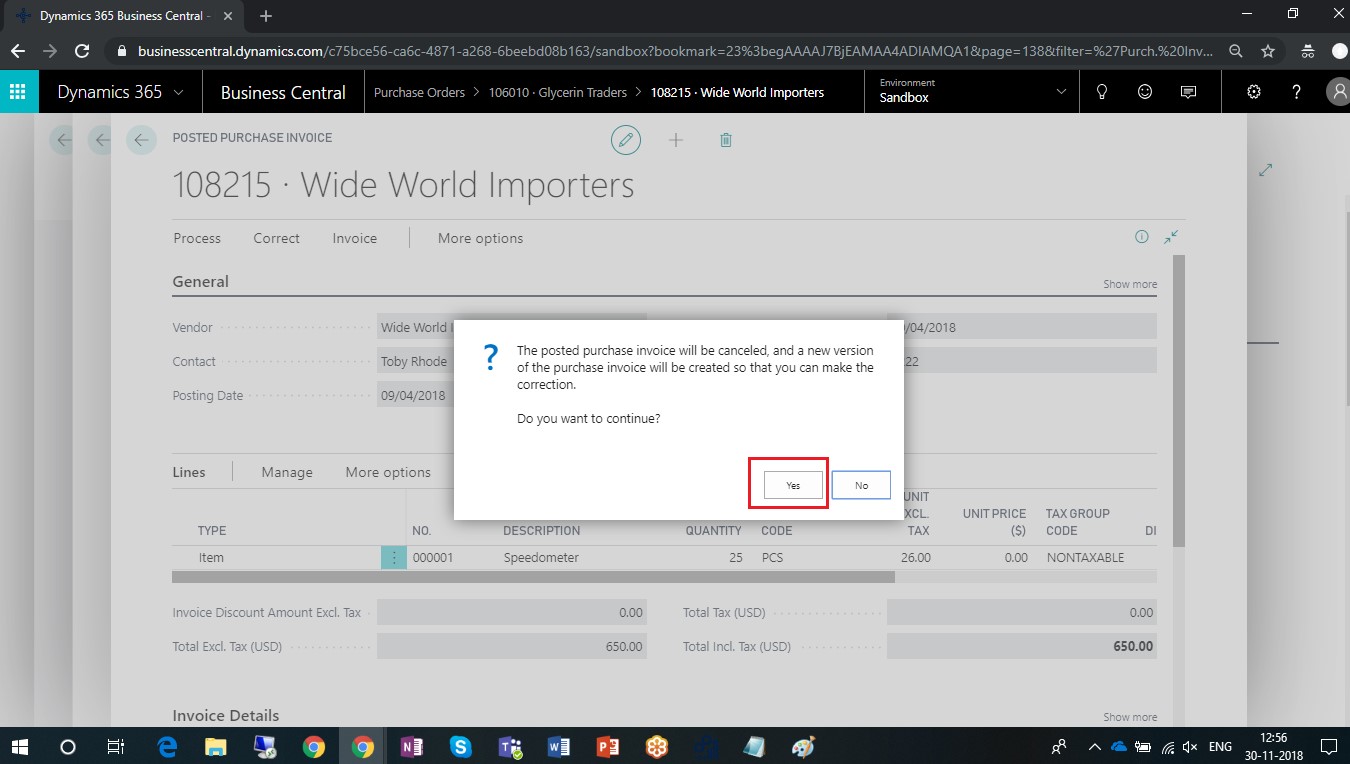Image resolution: width=1350 pixels, height=764 pixels.
Task: Click the Posting Date field 09/04/2018
Action: point(415,395)
